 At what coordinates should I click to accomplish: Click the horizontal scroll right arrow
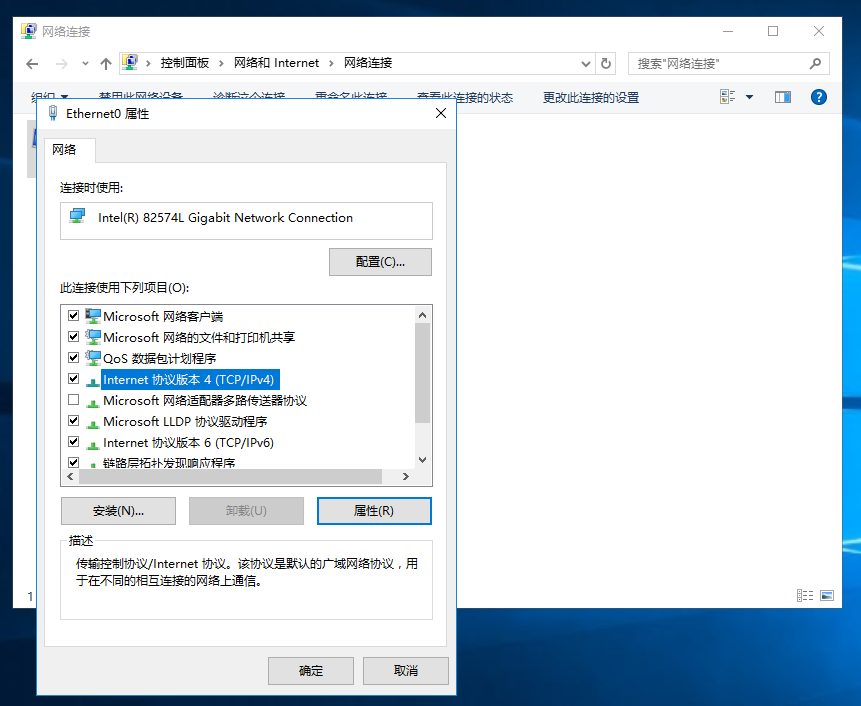coord(406,477)
